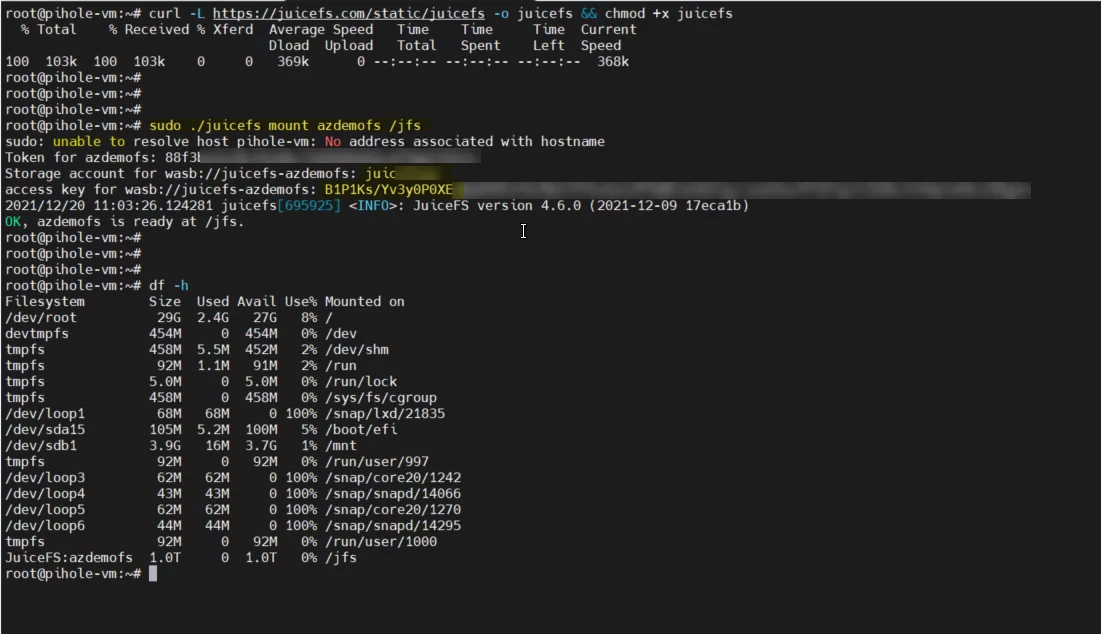The height and width of the screenshot is (634, 1101).
Task: Click the 'sudo: unable to resolve host' warning
Action: pos(305,142)
